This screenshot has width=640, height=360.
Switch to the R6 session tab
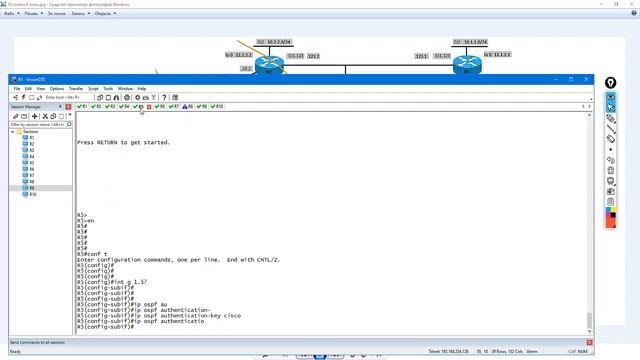160,107
